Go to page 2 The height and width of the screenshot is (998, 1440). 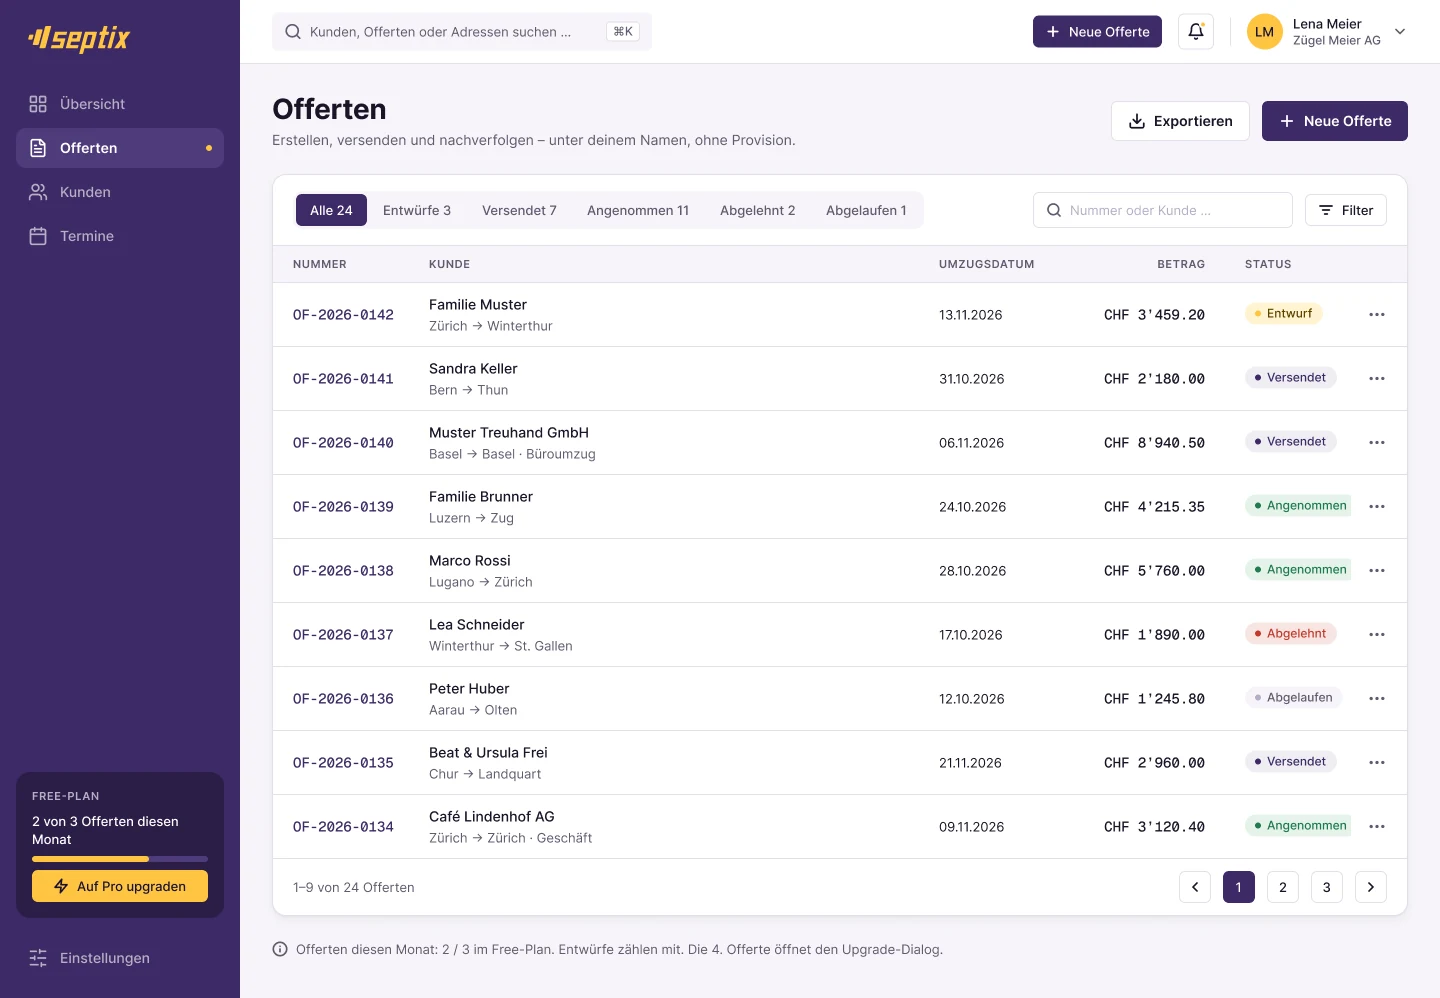pos(1283,887)
